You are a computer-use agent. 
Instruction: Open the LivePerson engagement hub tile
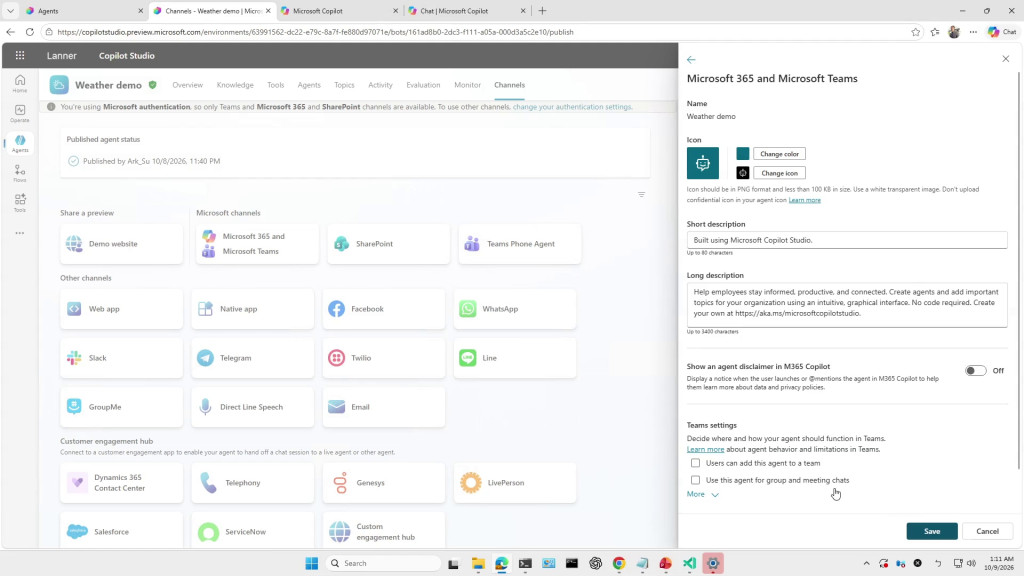tap(515, 483)
